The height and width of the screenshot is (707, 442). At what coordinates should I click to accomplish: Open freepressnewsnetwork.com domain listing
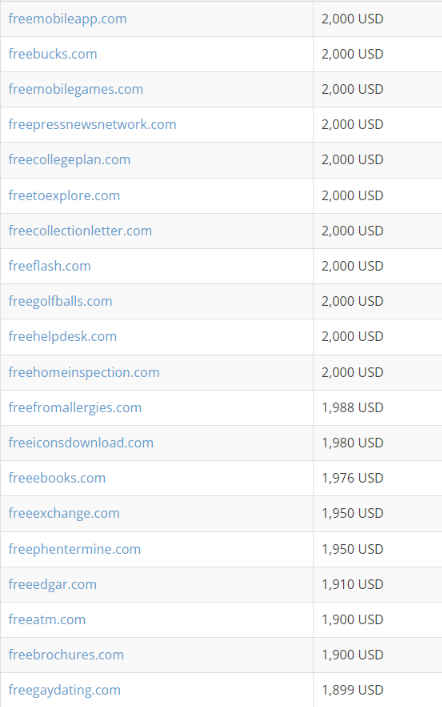click(x=92, y=124)
